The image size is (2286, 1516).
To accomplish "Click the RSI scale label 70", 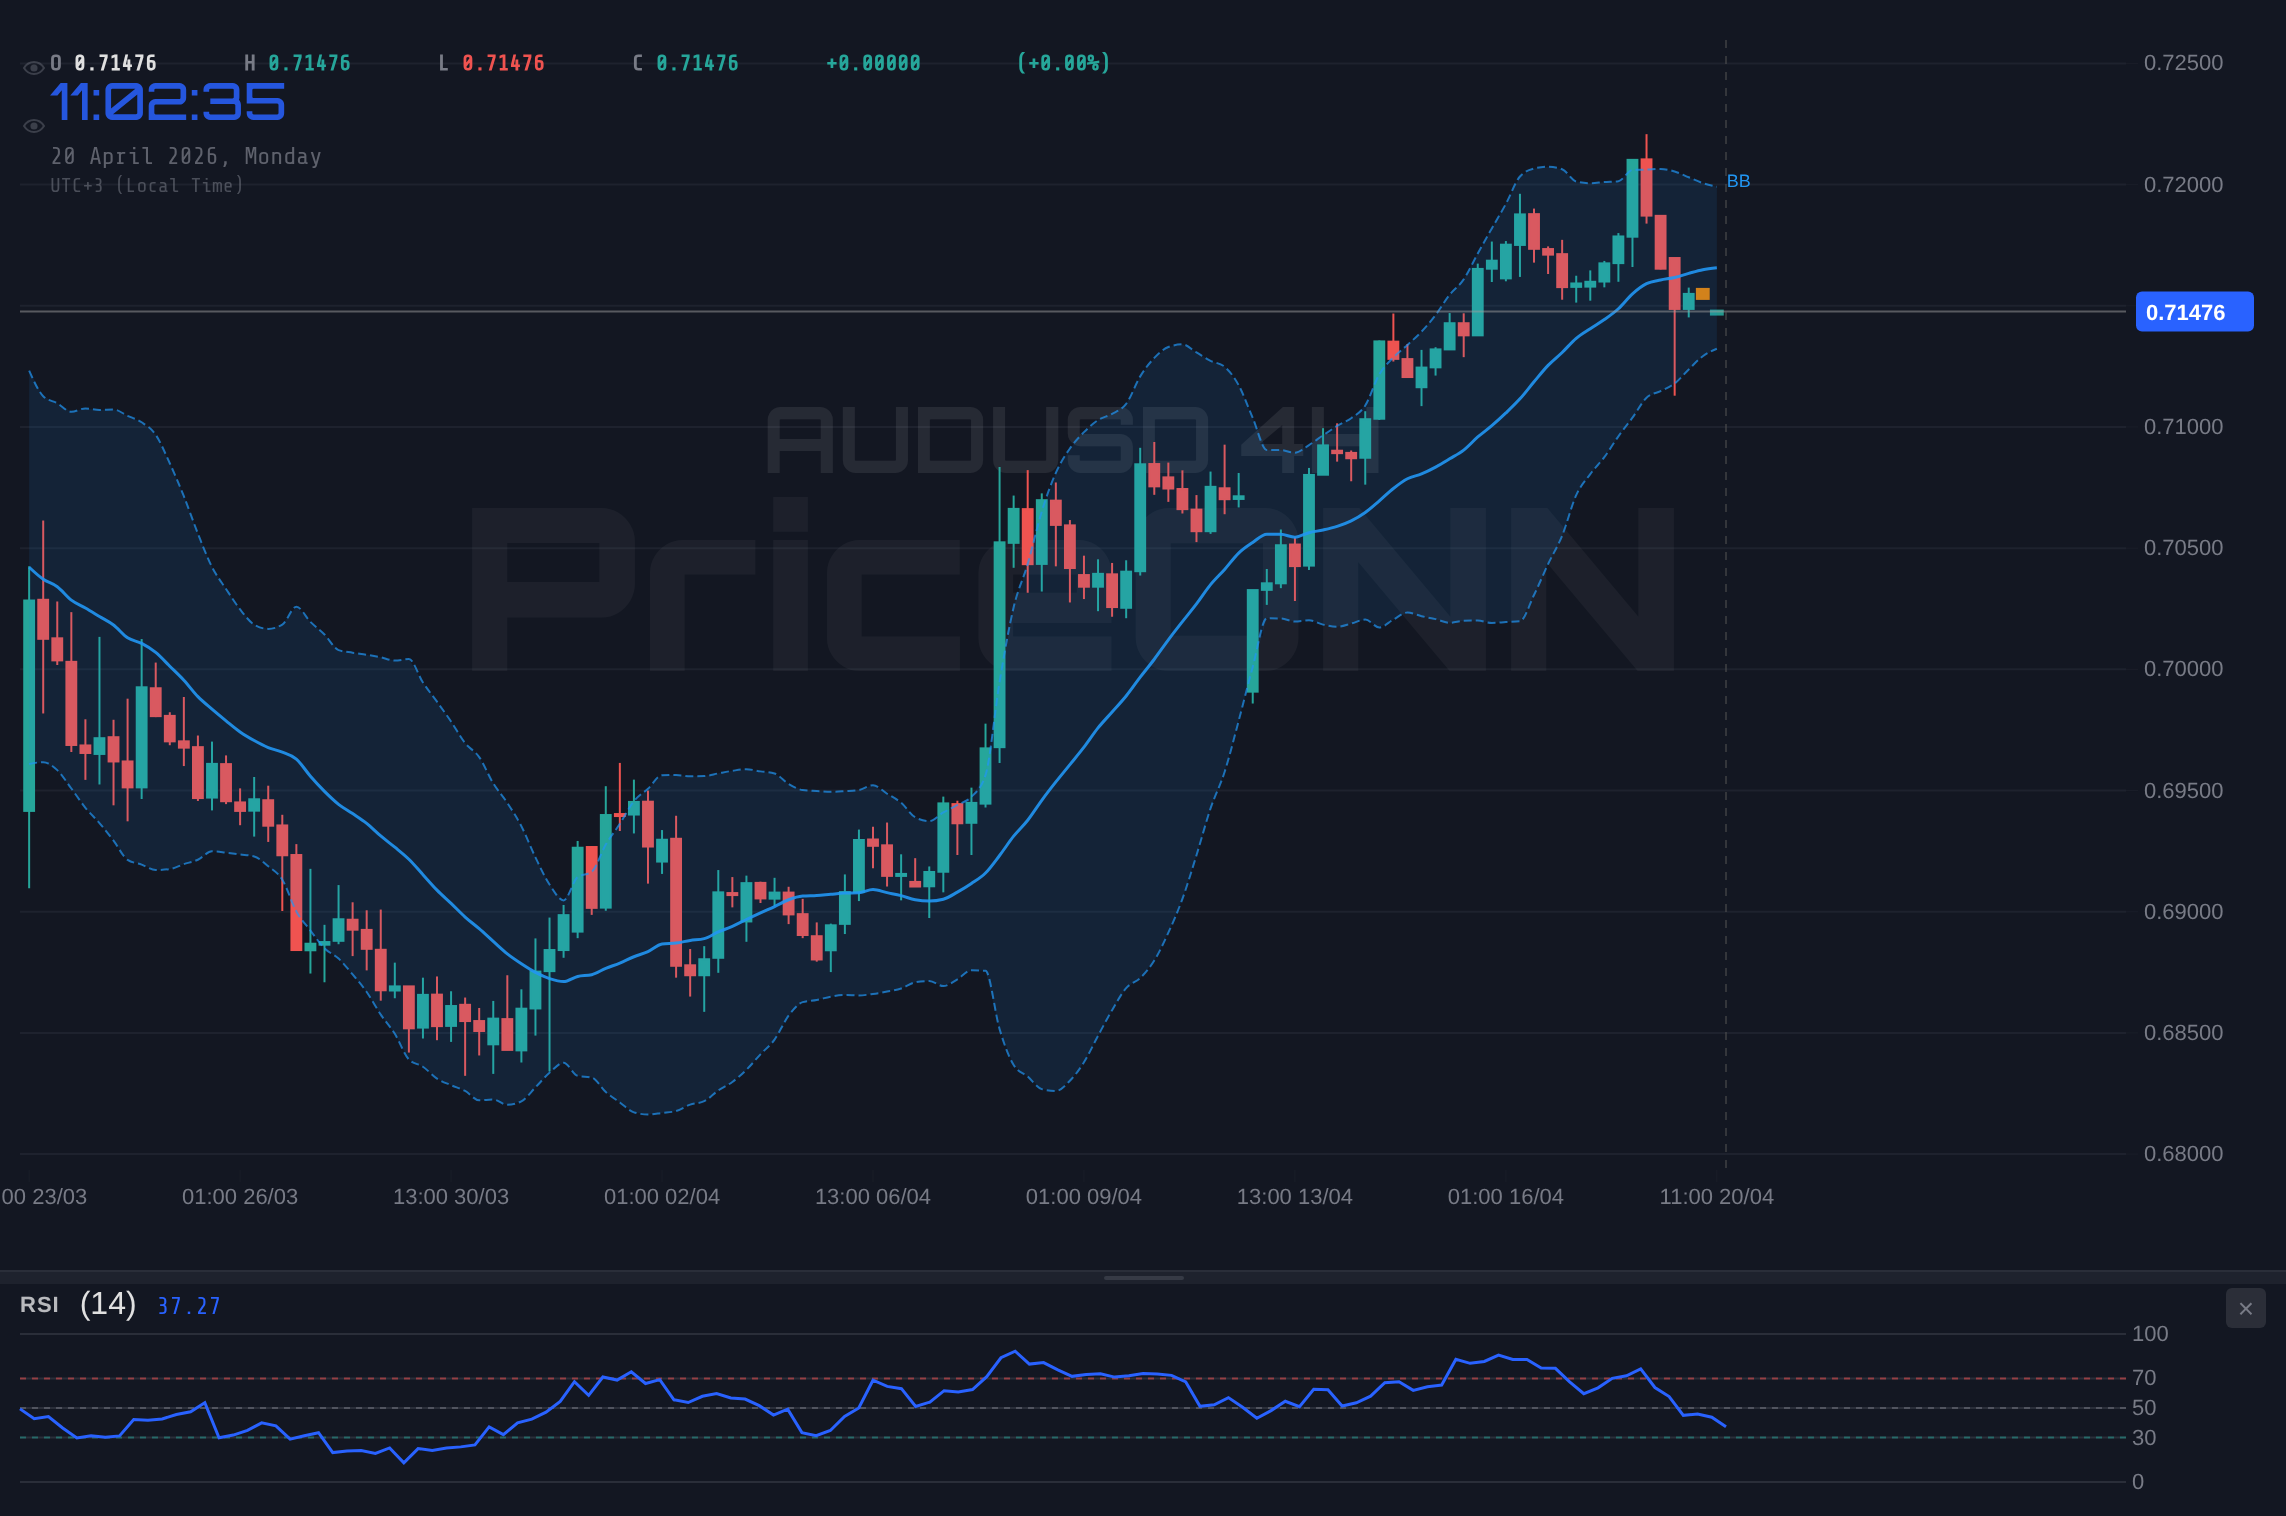I will tap(2144, 1378).
